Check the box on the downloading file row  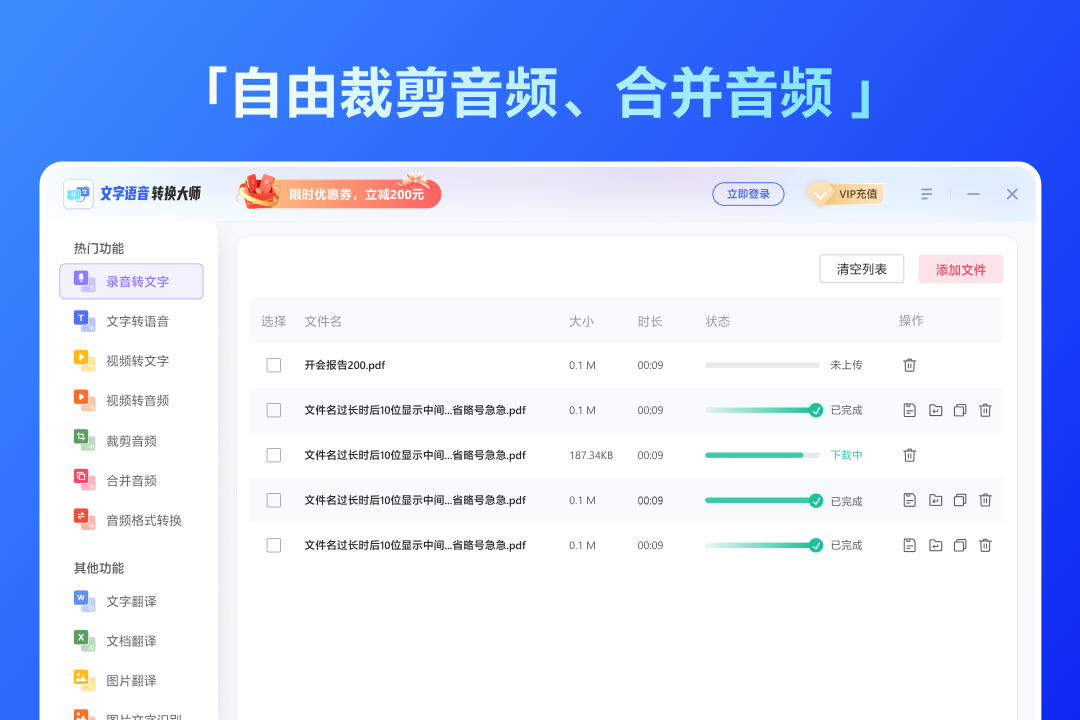pyautogui.click(x=273, y=455)
